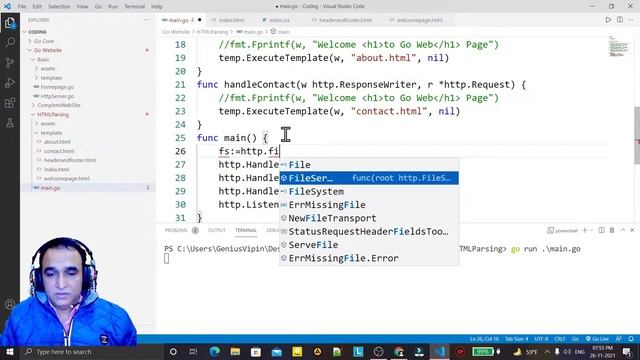Click the Cortana circle icon
This screenshot has width=640, height=360.
(x=173, y=351)
